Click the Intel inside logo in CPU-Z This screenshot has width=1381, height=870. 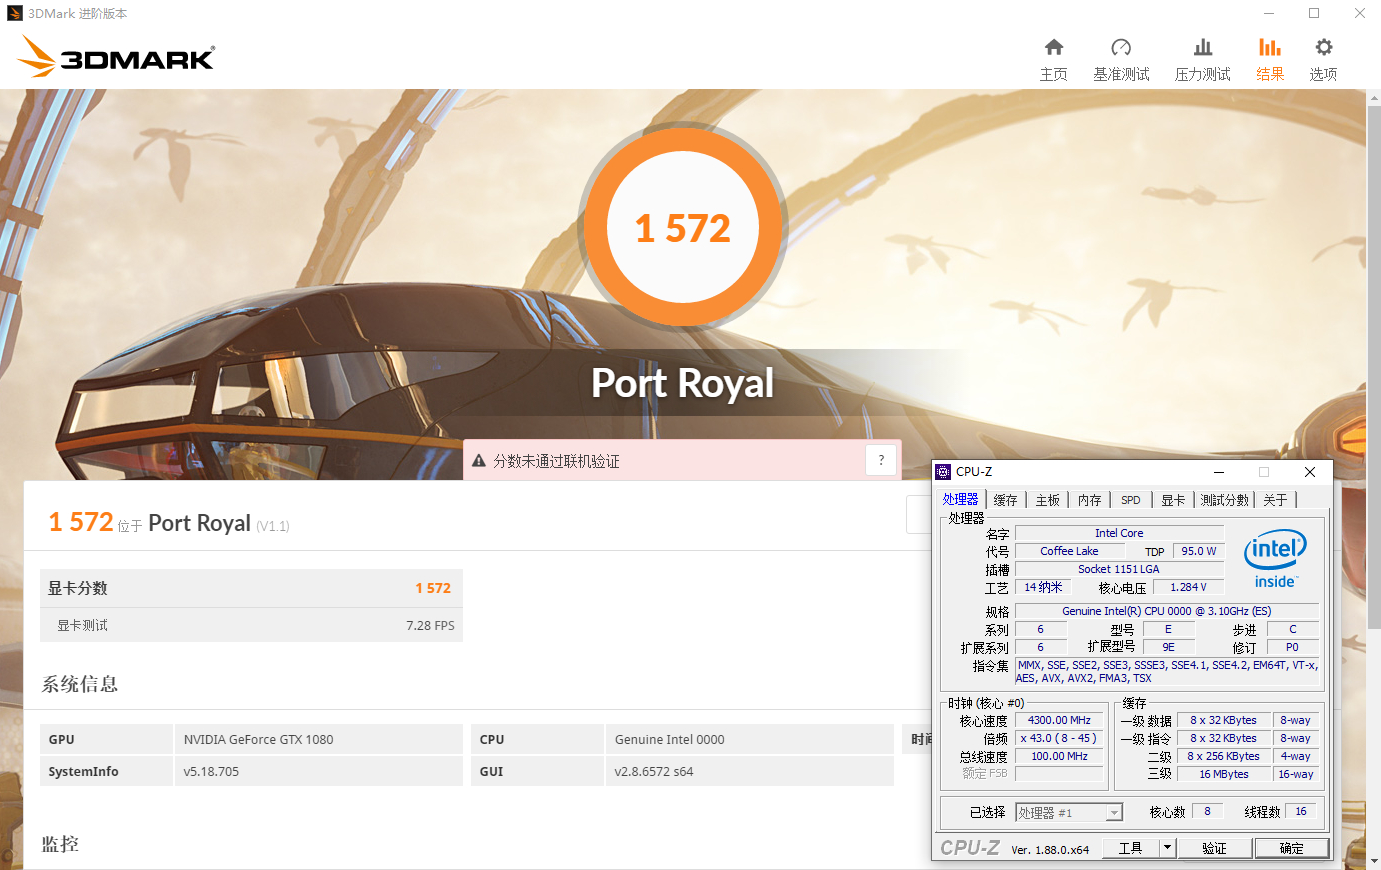[x=1275, y=559]
